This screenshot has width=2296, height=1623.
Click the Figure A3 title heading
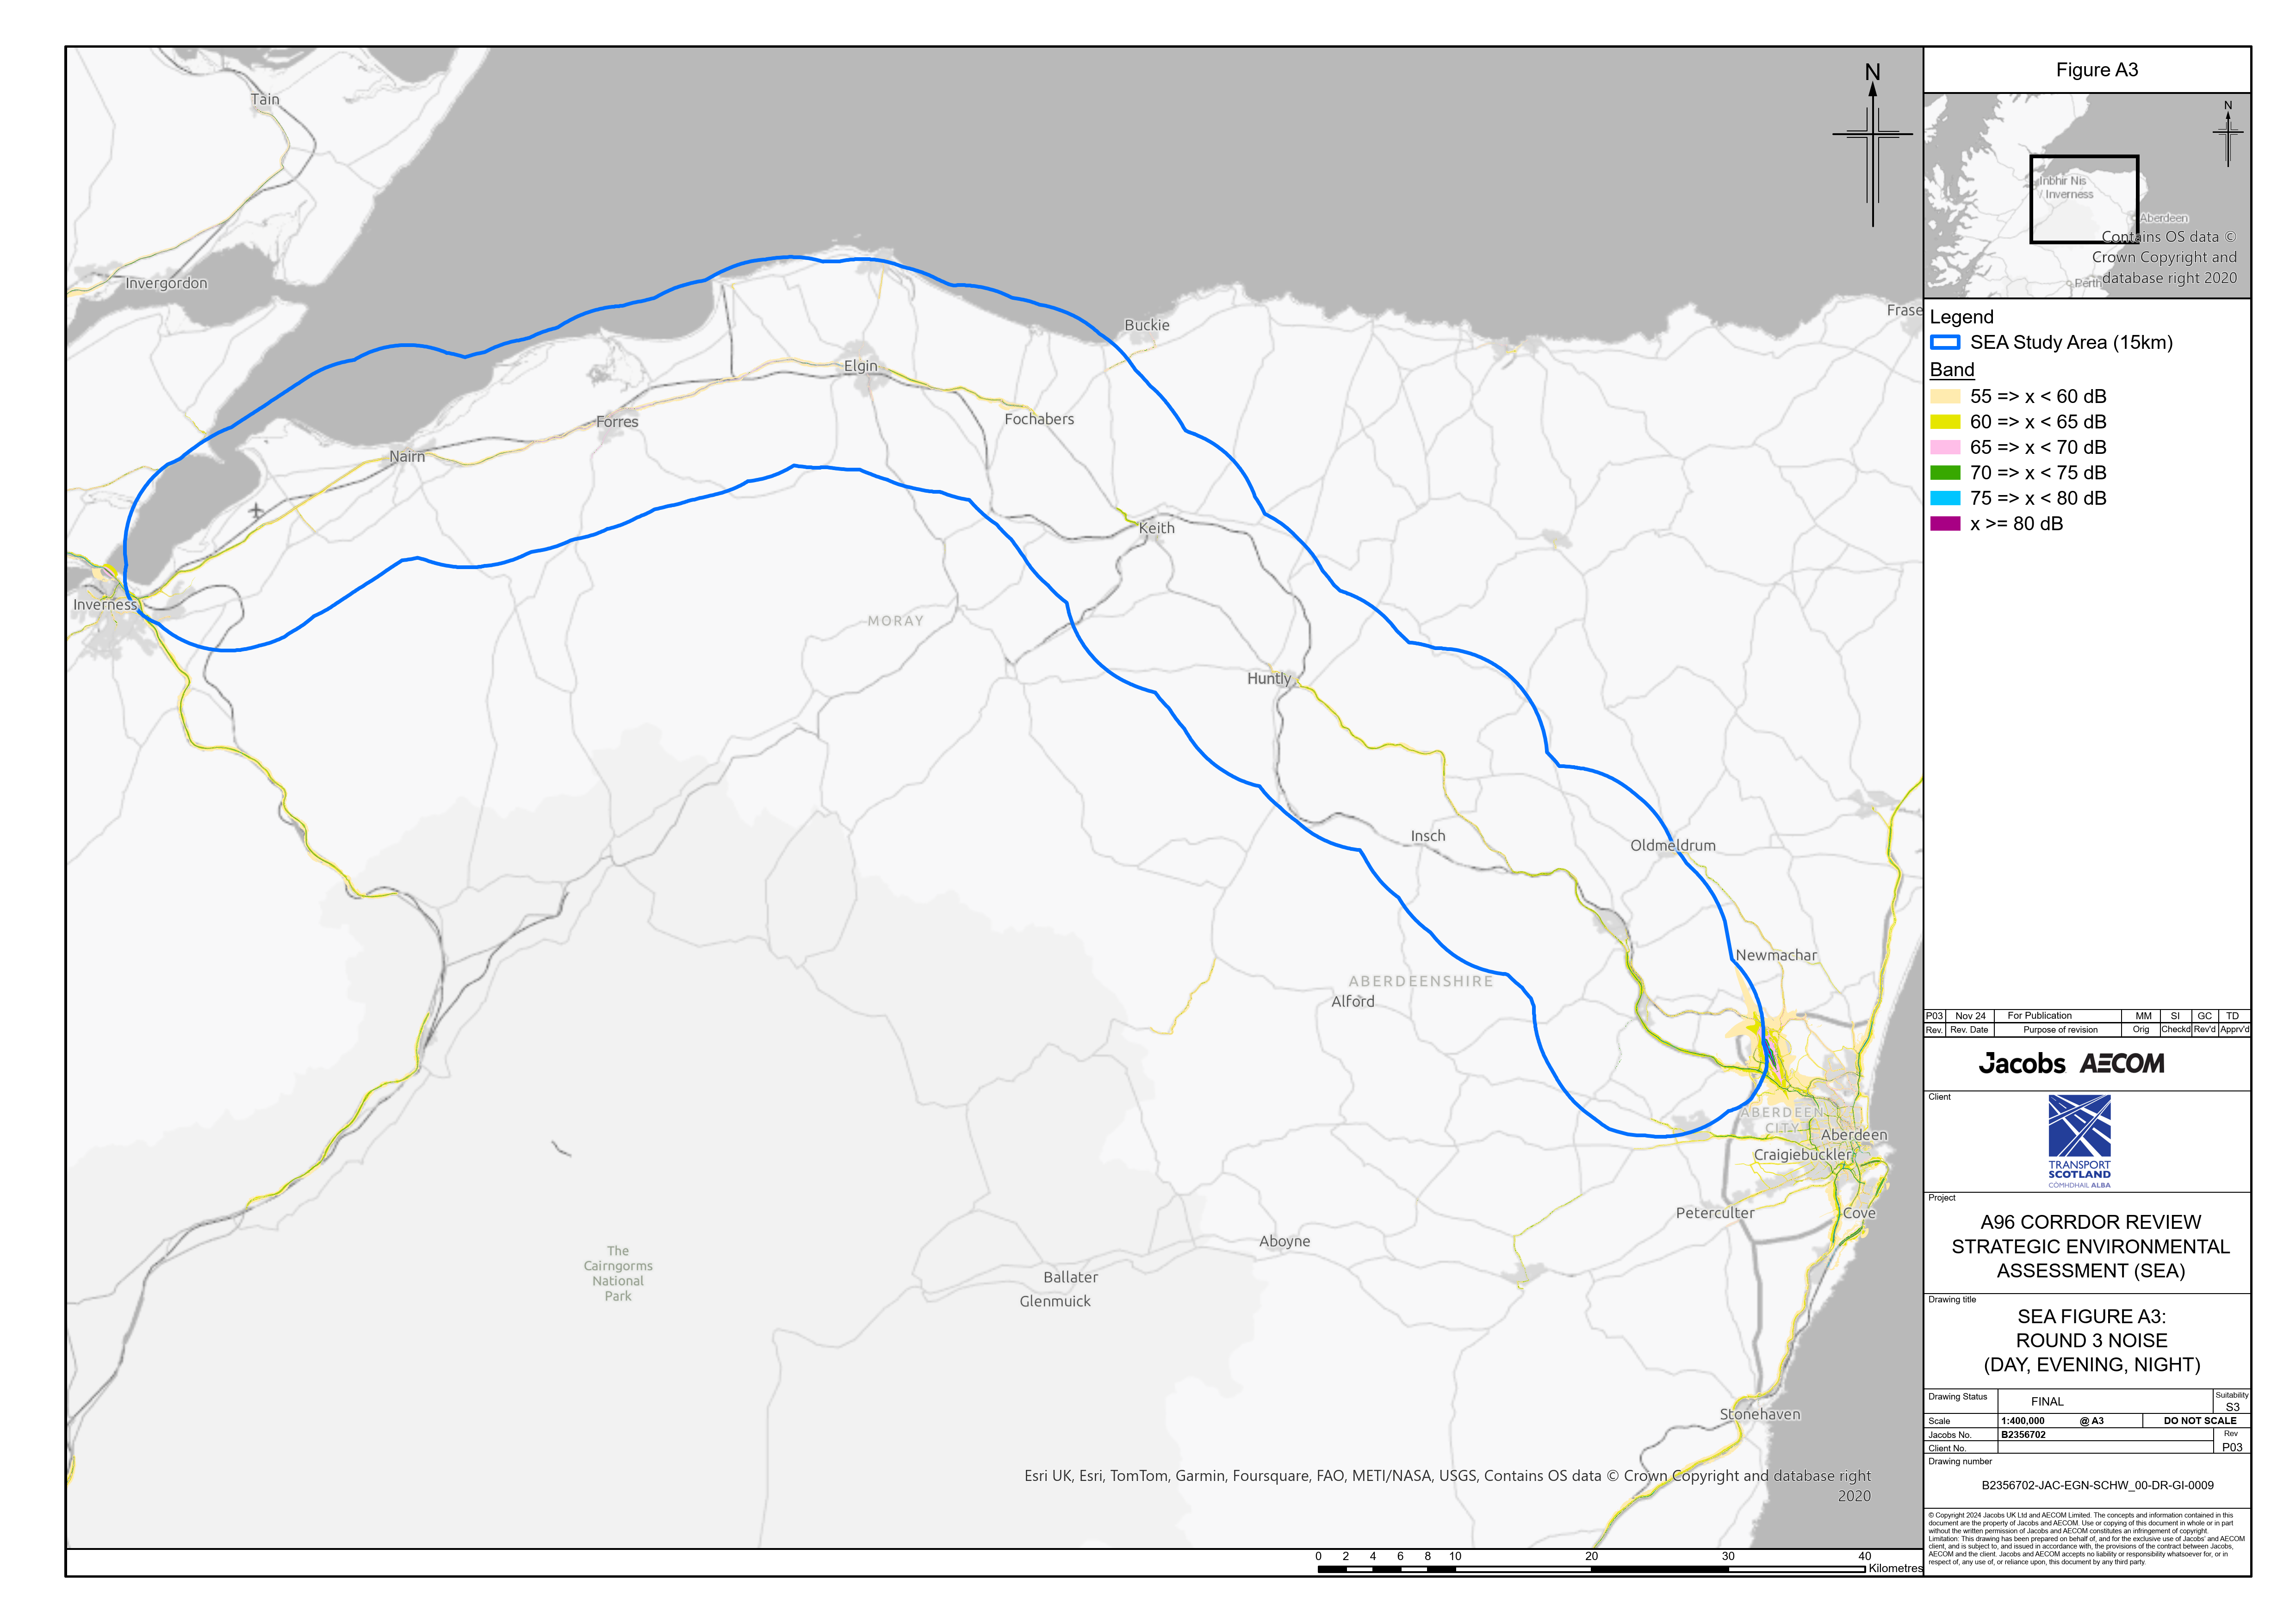pos(2096,70)
